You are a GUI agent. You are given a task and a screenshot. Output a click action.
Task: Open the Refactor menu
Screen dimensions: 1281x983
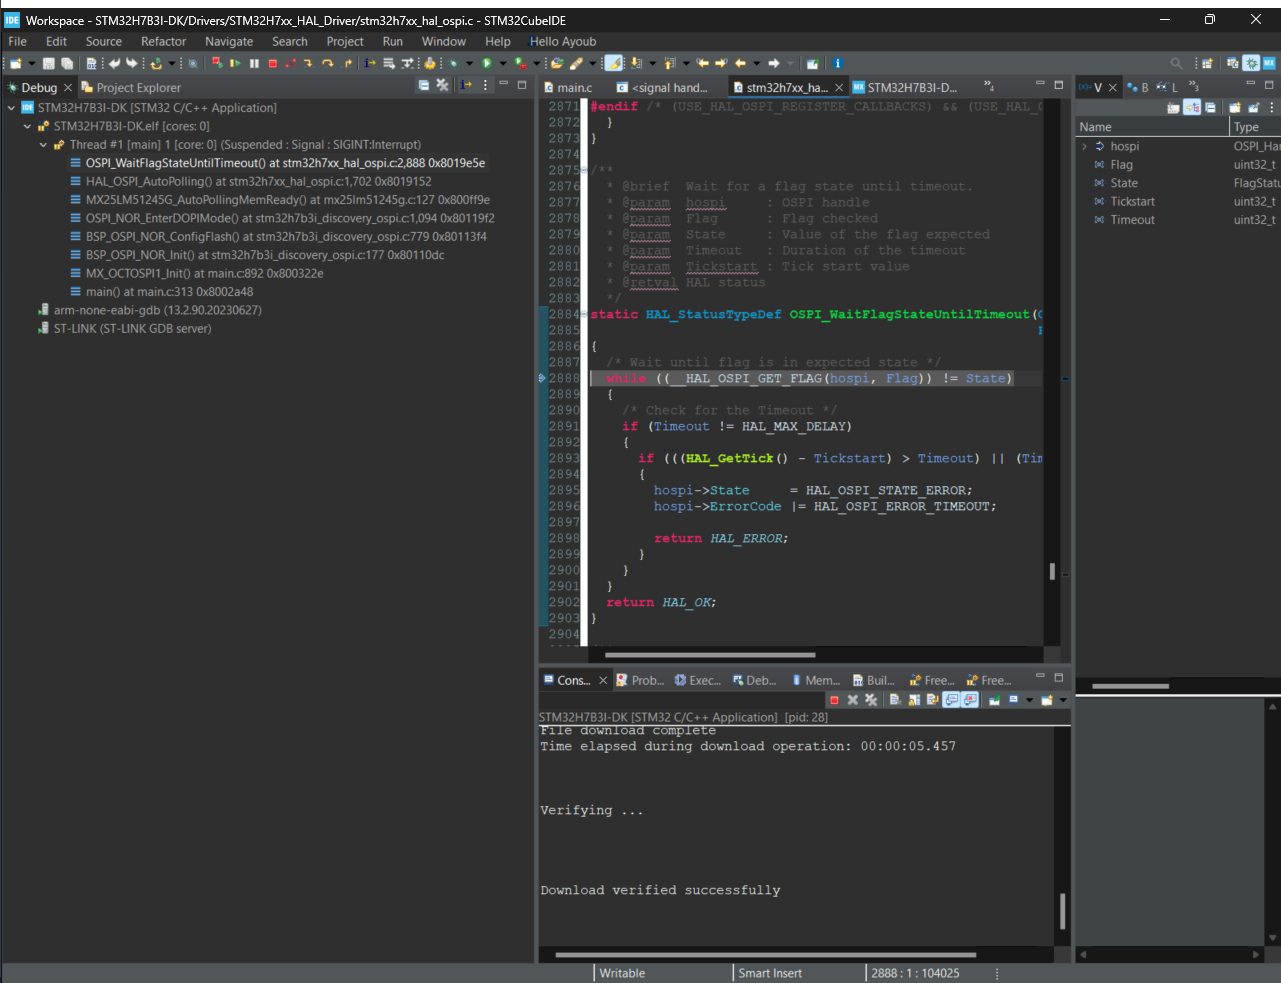tap(163, 41)
